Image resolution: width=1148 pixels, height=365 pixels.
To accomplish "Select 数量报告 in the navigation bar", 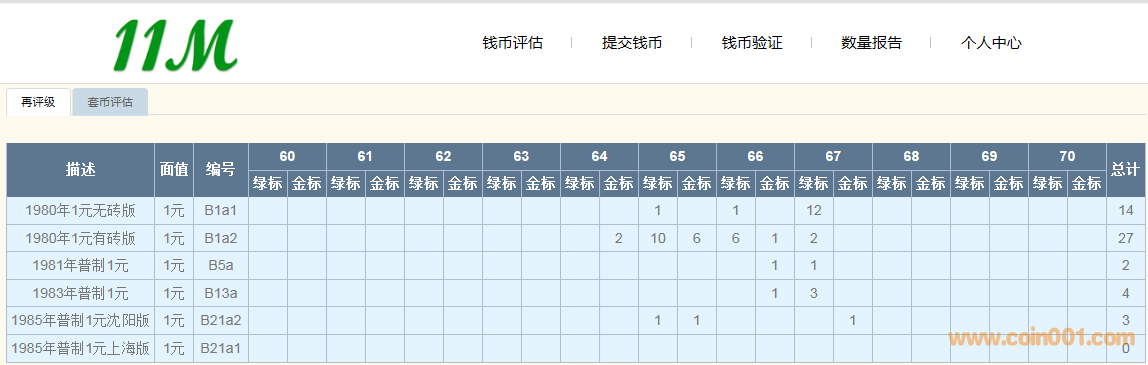I will (871, 42).
